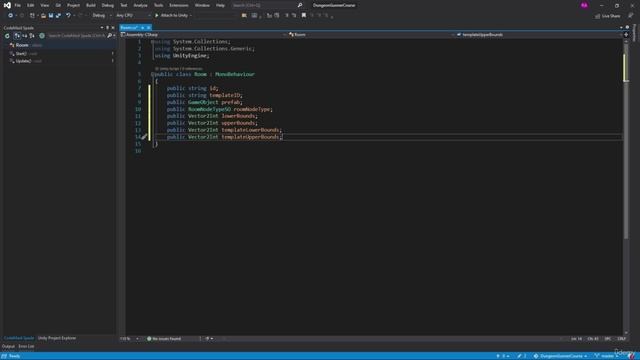The height and width of the screenshot is (360, 640).
Task: Open the Output tab
Action: (8, 347)
